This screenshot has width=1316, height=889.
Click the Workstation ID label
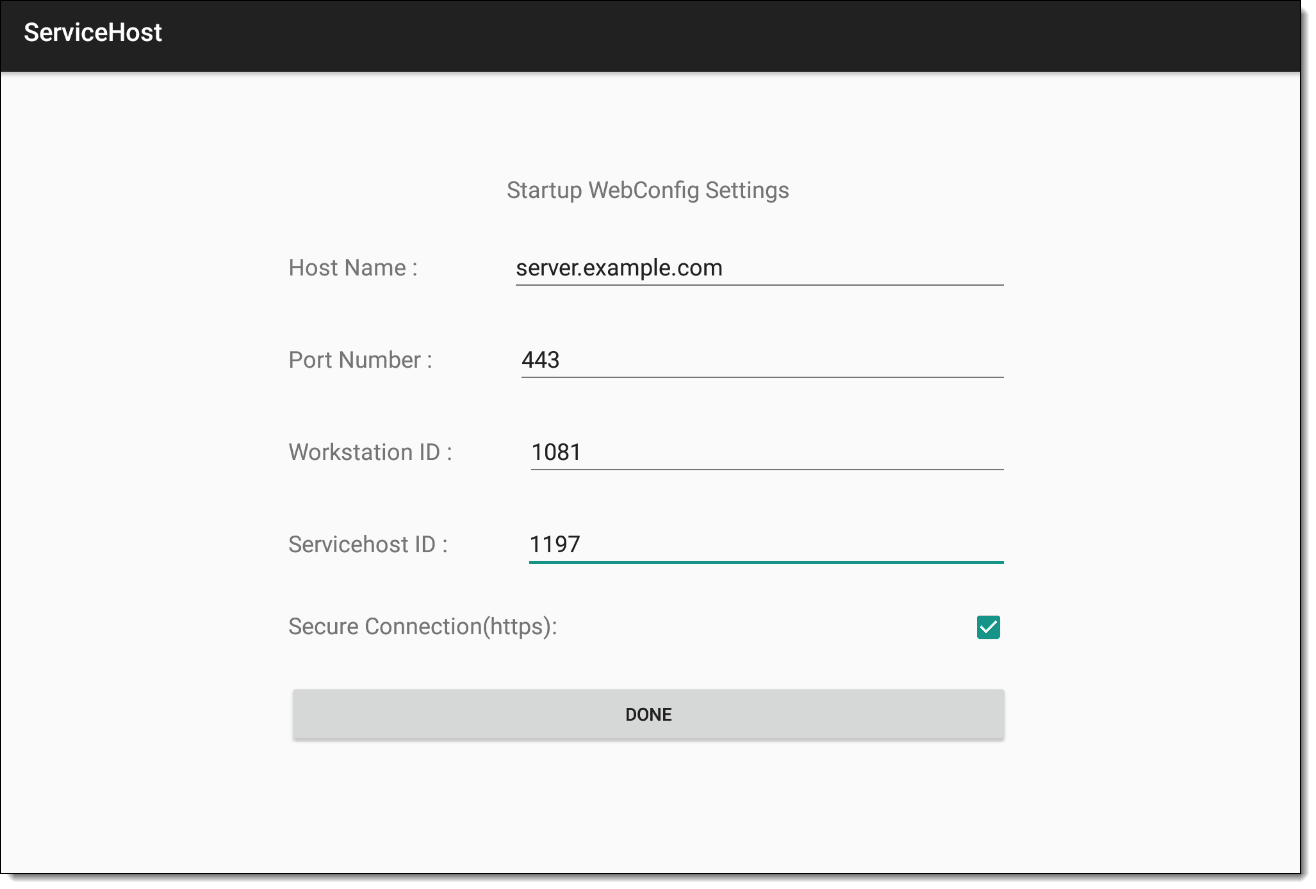370,452
